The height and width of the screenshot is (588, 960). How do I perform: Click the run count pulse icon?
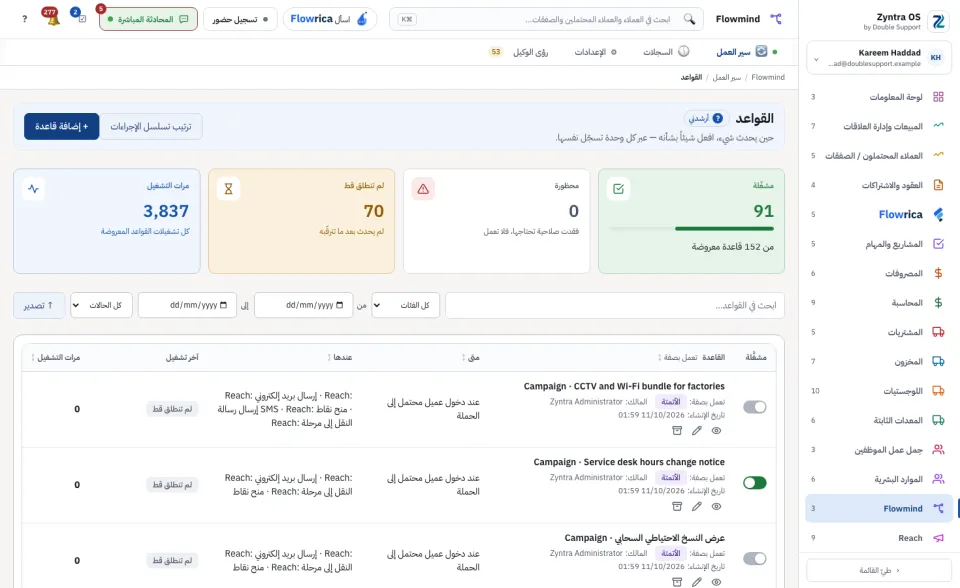pos(34,189)
